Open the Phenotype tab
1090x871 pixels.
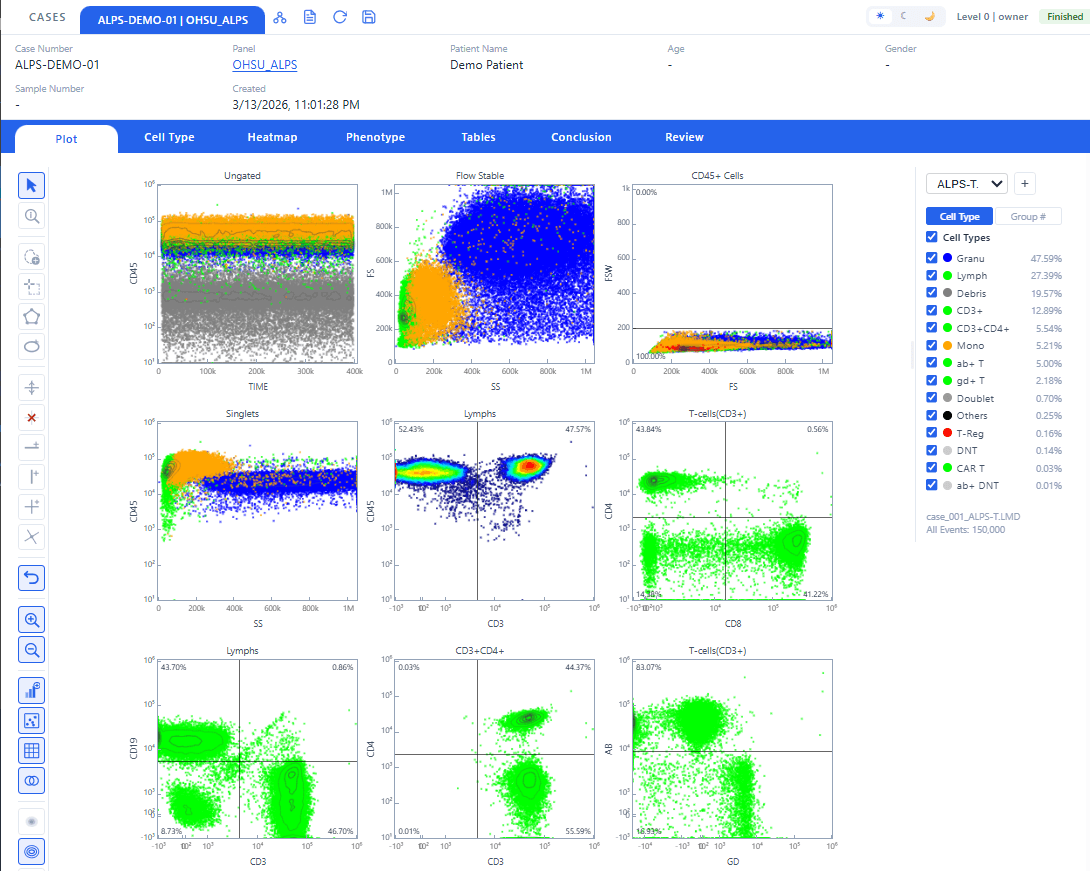[x=375, y=138]
